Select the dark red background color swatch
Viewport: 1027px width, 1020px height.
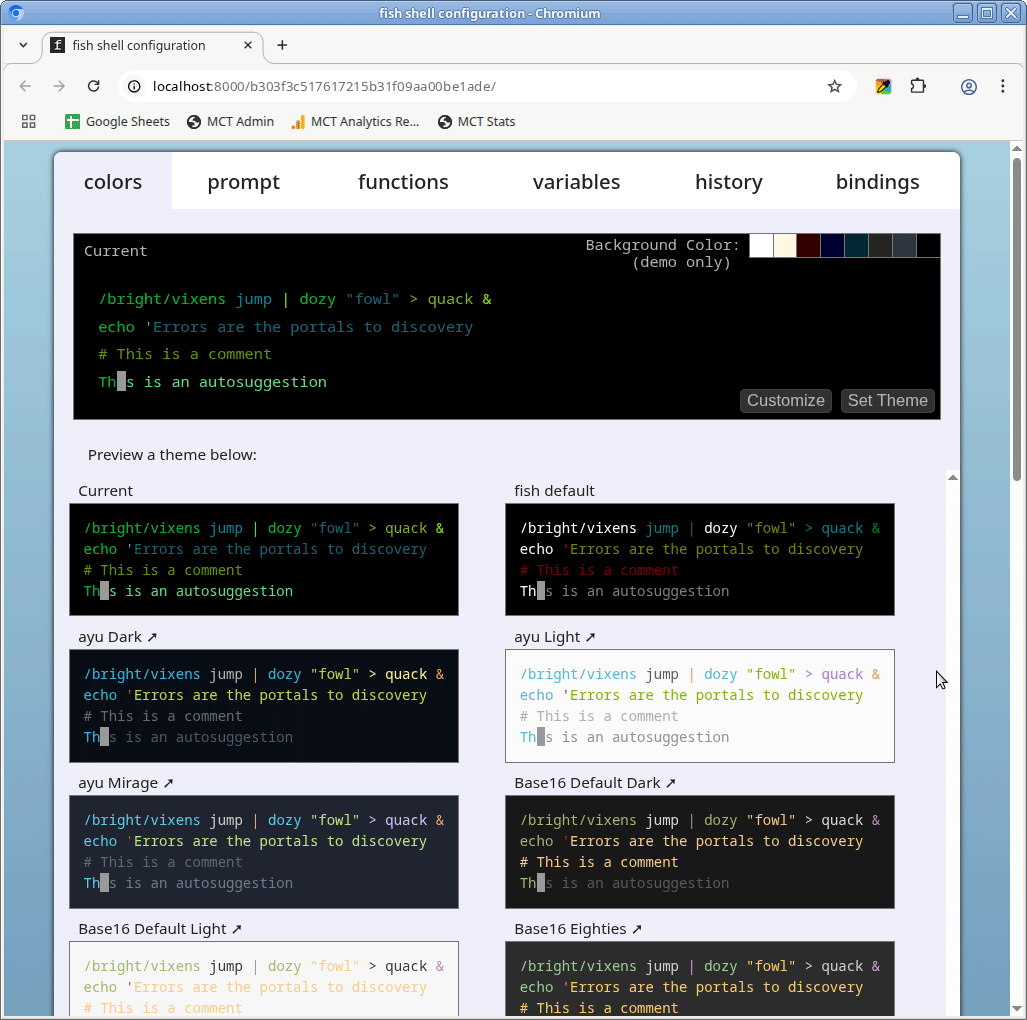[x=810, y=246]
